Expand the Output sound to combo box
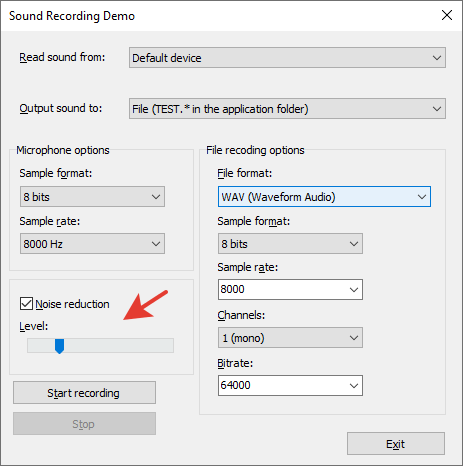This screenshot has width=463, height=466. 287,109
